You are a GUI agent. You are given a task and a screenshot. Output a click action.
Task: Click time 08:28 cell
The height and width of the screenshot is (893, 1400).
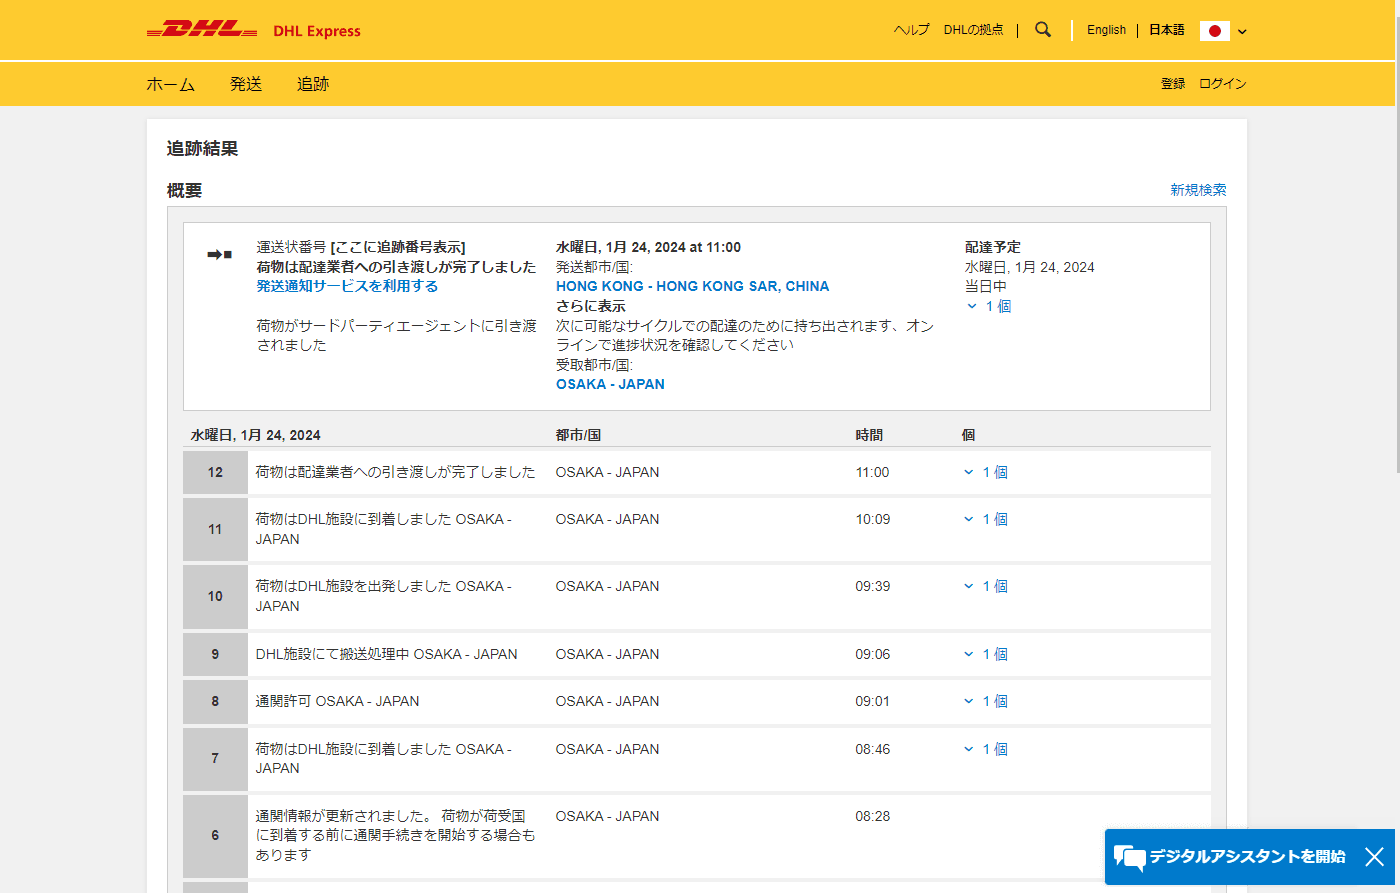tap(872, 816)
